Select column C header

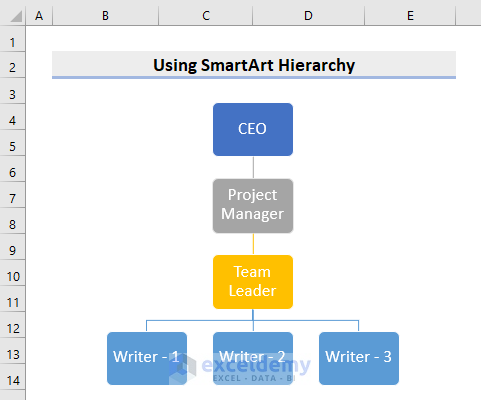pyautogui.click(x=206, y=15)
